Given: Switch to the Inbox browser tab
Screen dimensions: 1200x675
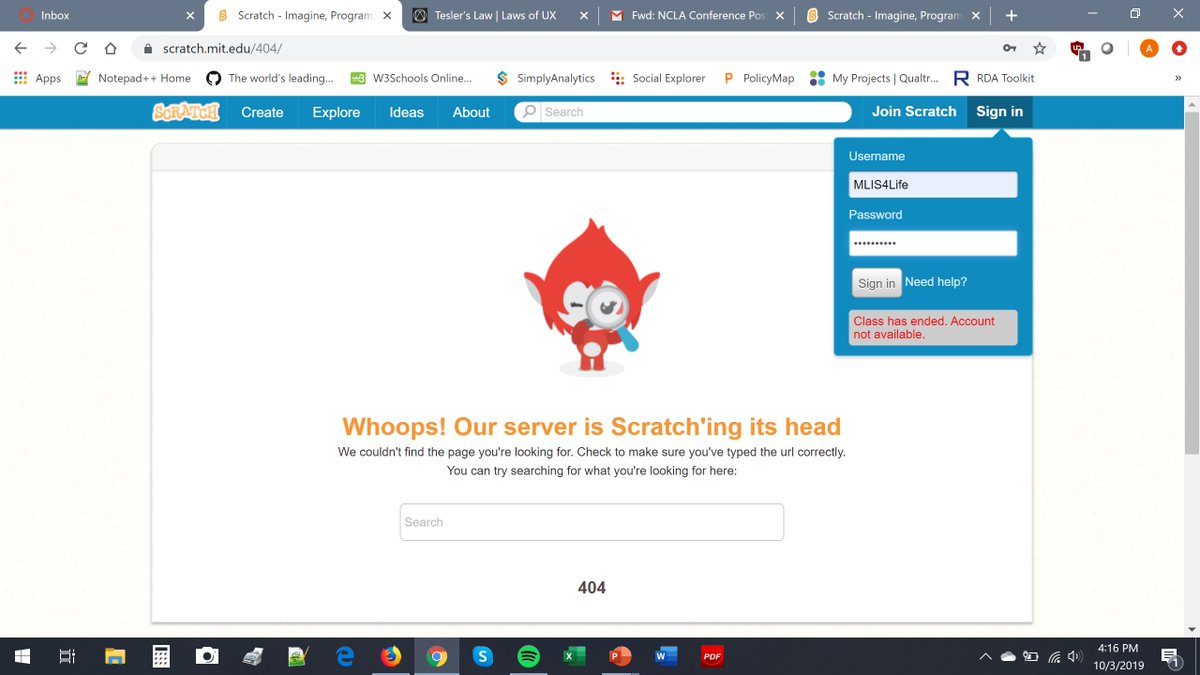Looking at the screenshot, I should [x=100, y=15].
